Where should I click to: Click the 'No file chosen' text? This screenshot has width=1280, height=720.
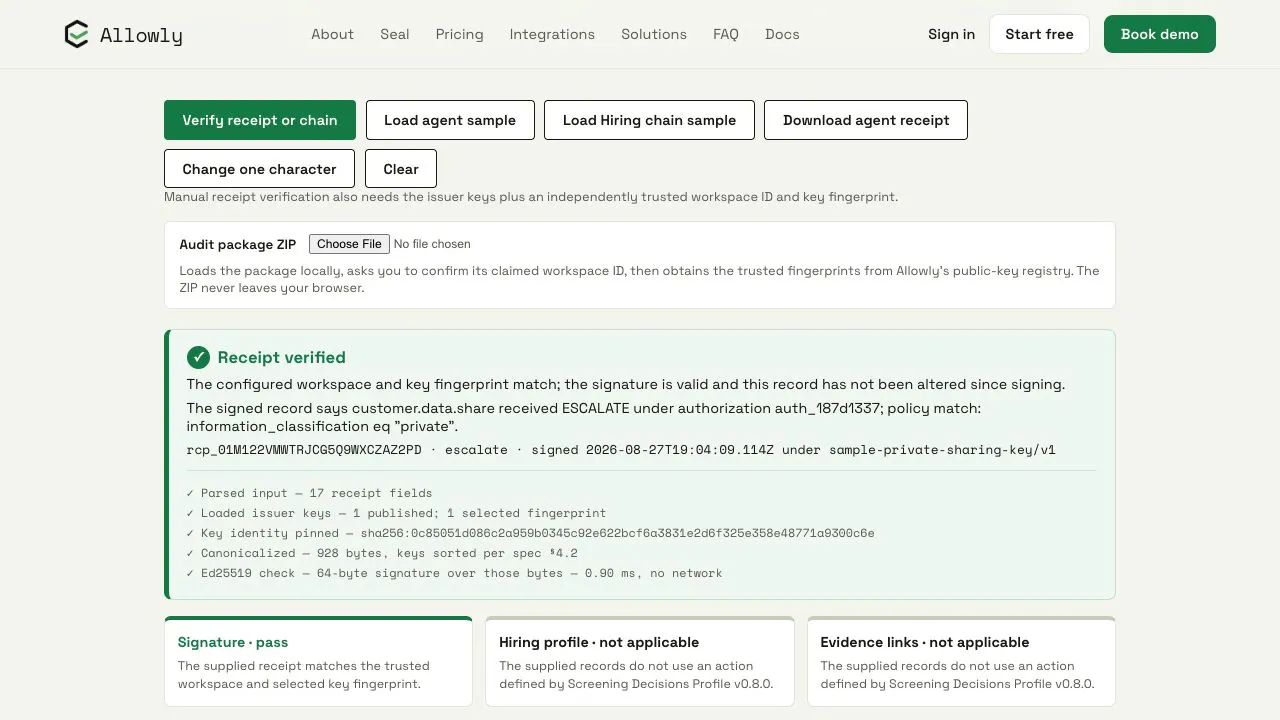[x=432, y=244]
